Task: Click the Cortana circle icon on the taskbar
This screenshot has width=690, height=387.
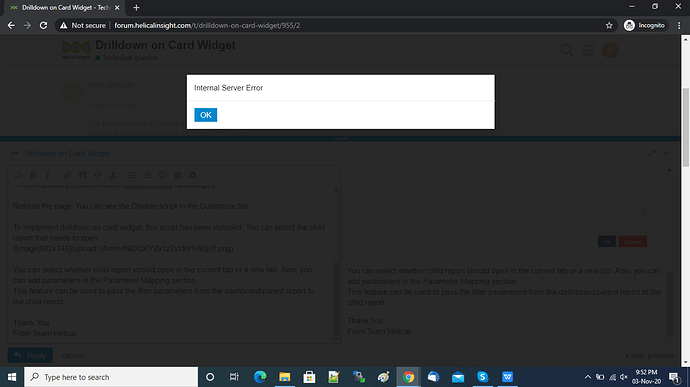Action: coord(210,377)
